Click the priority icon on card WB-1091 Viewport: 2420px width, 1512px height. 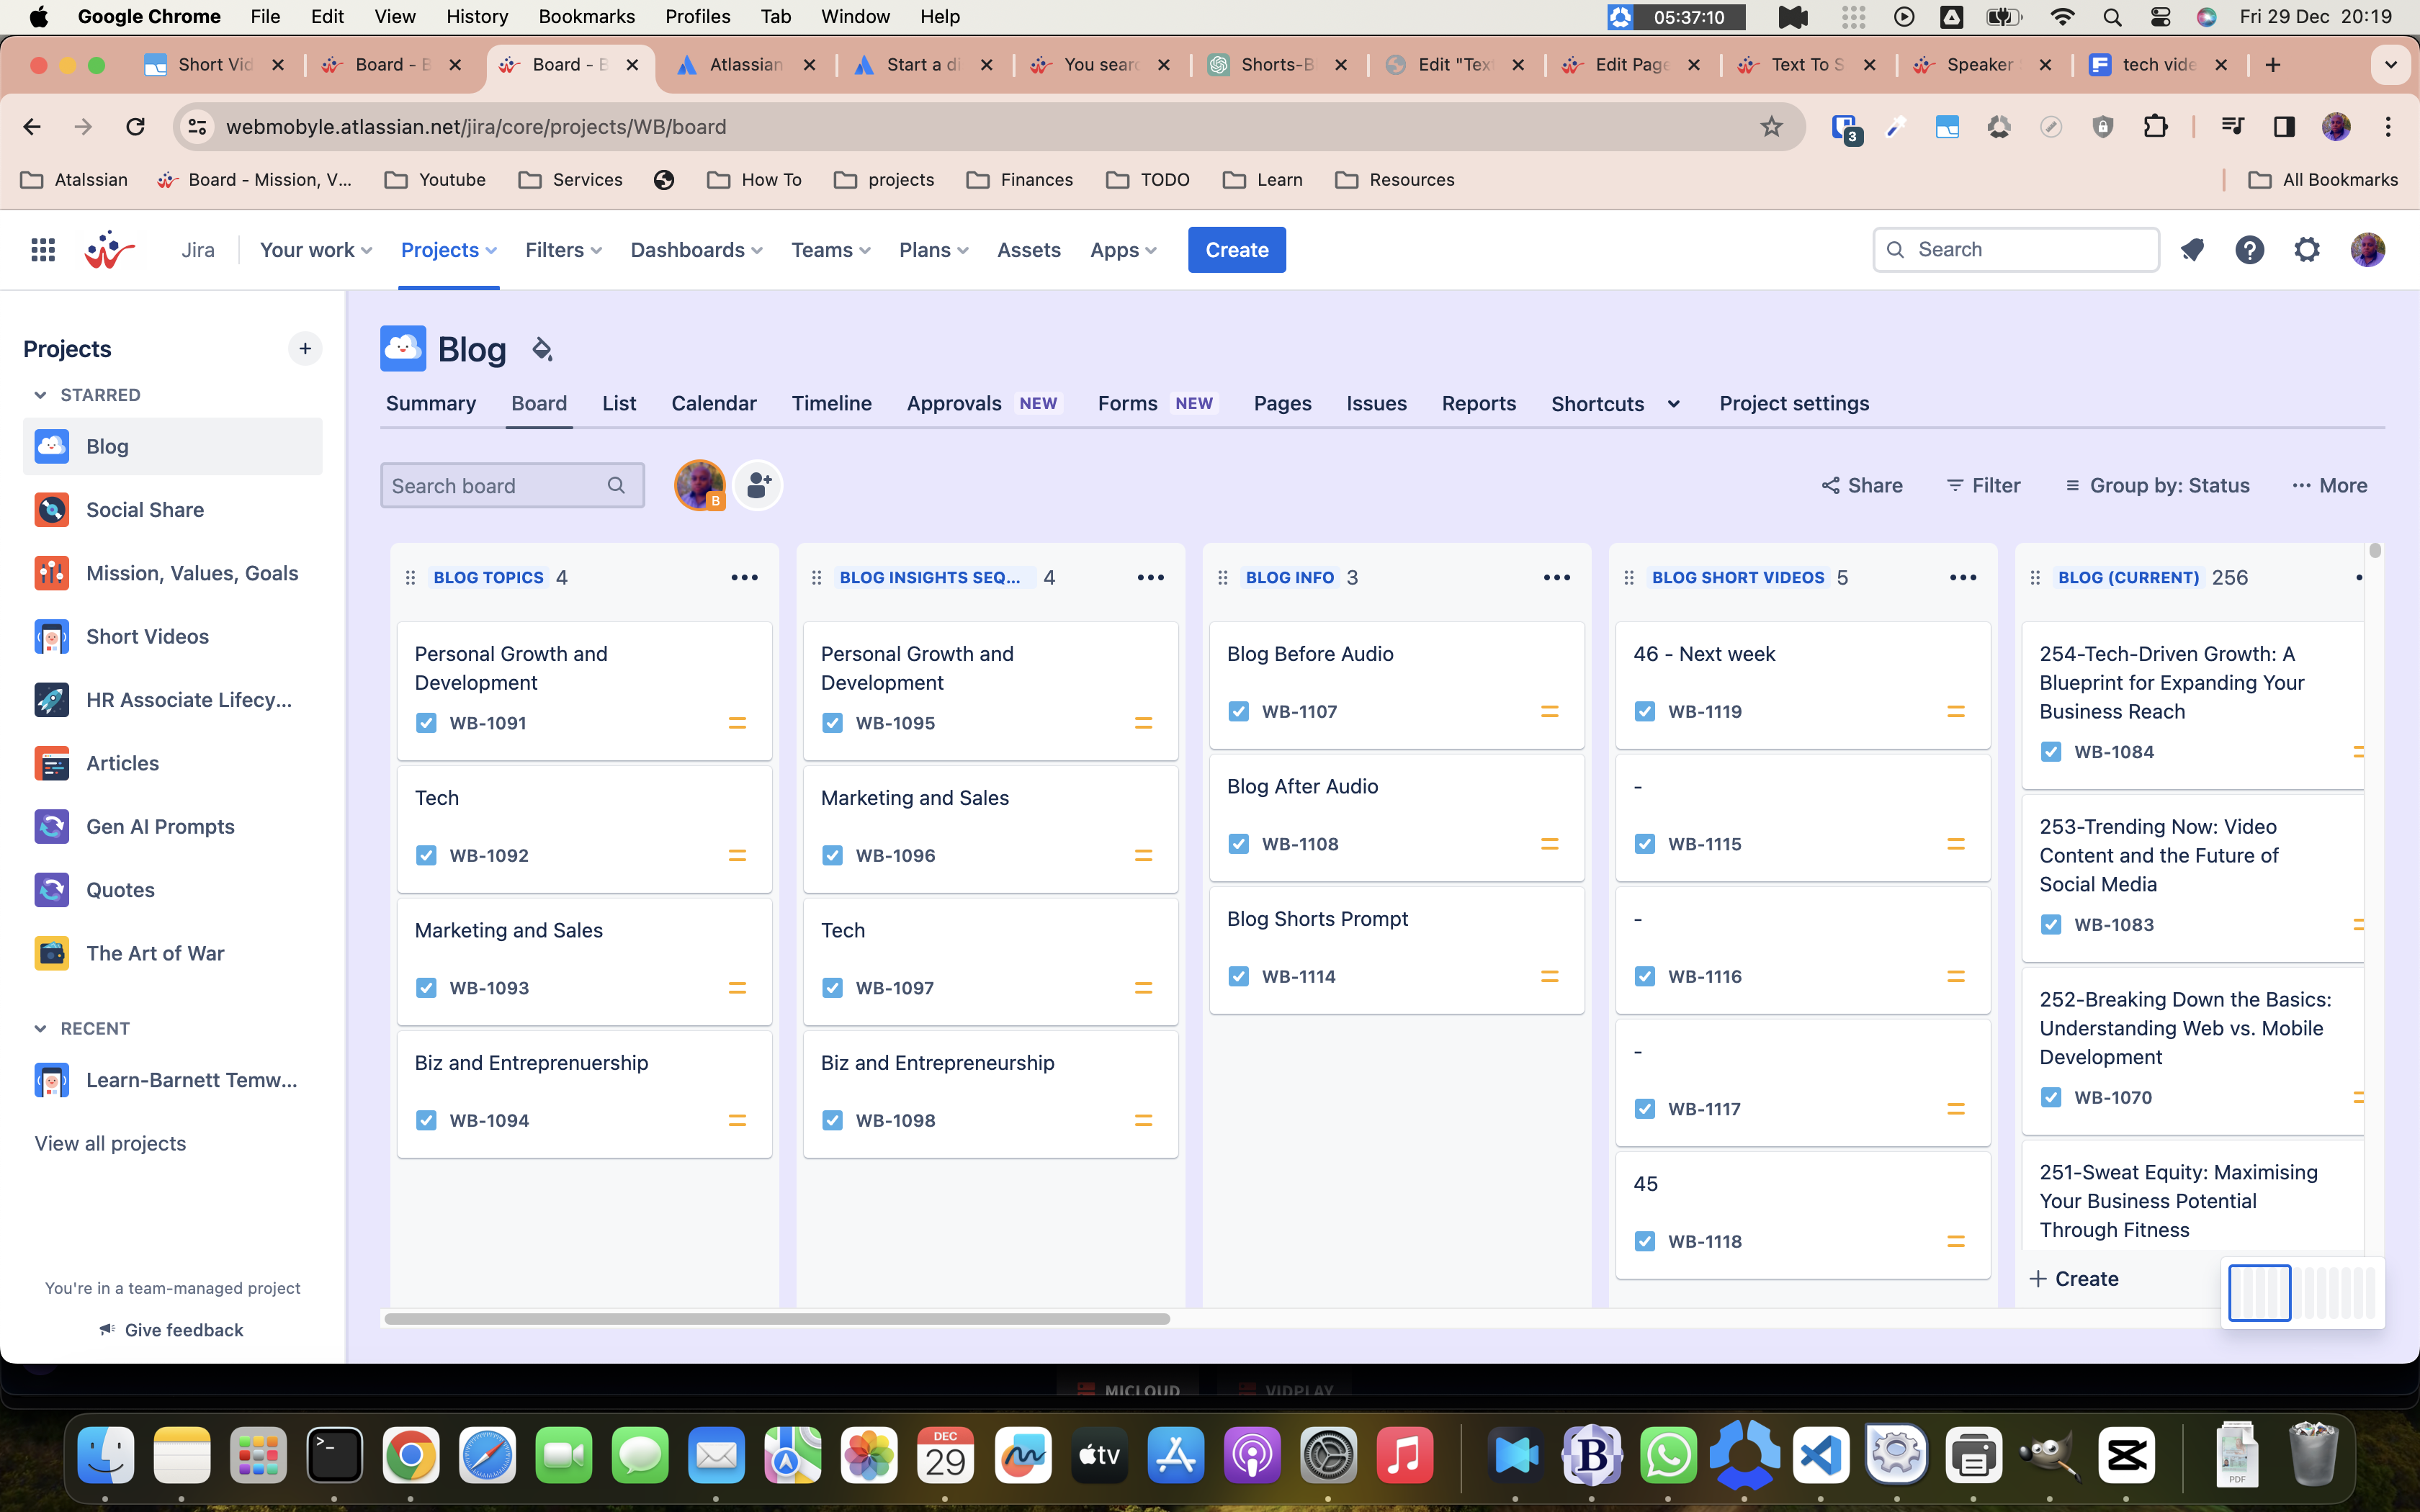click(737, 723)
